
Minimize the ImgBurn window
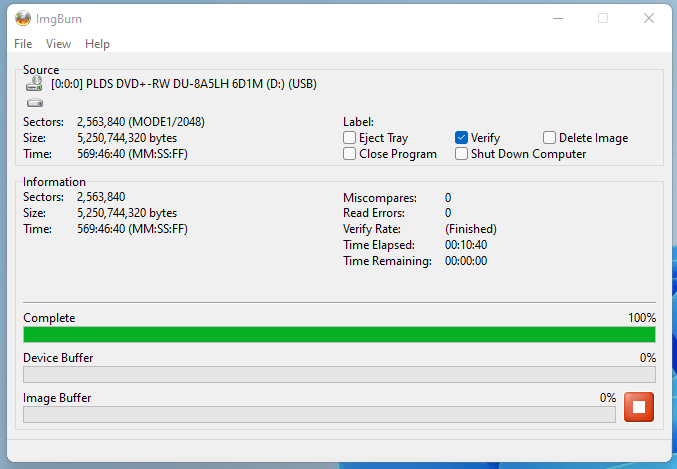[558, 18]
